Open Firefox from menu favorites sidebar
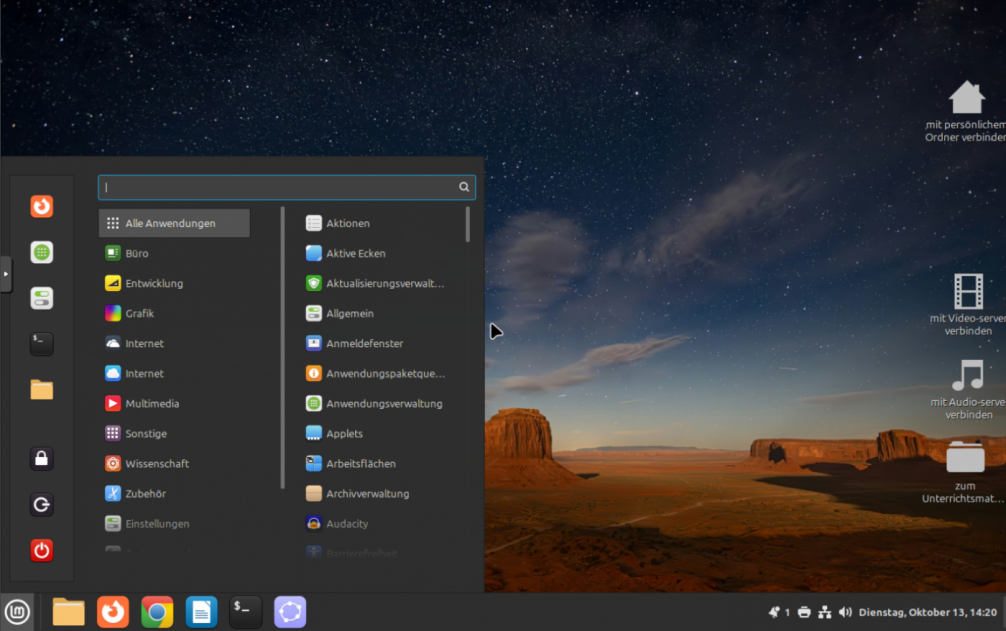 point(42,206)
